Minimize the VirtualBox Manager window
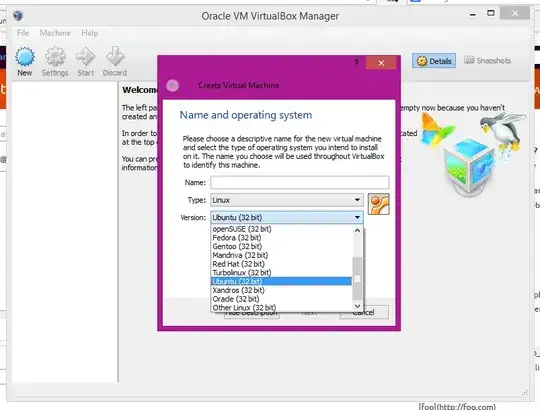 [473, 14]
